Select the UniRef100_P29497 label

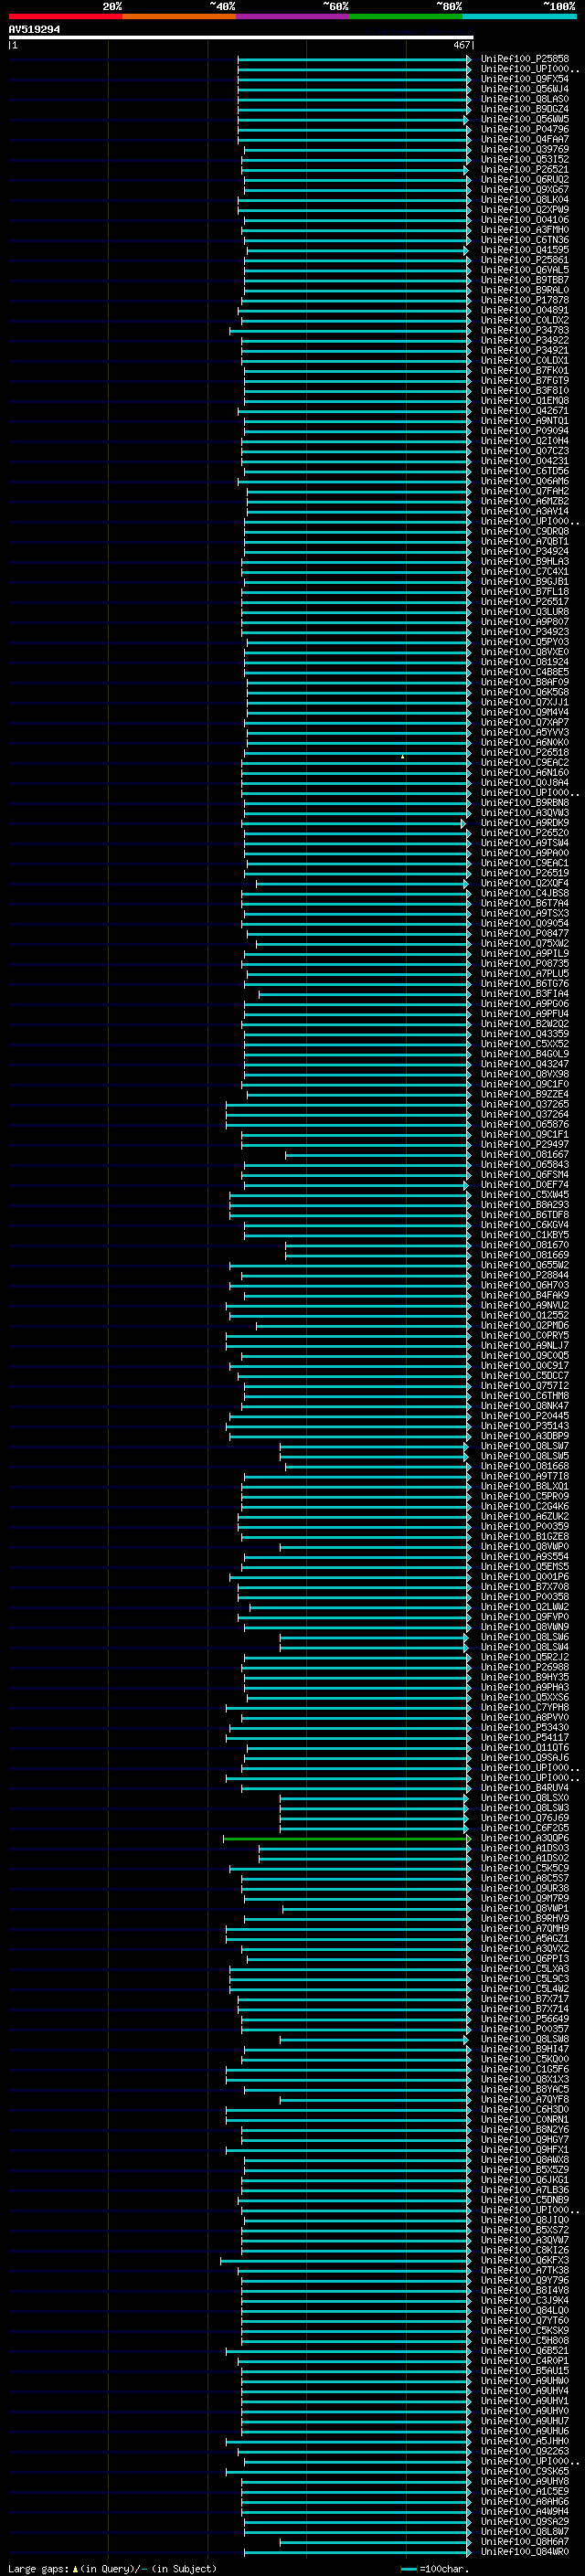pos(524,1144)
